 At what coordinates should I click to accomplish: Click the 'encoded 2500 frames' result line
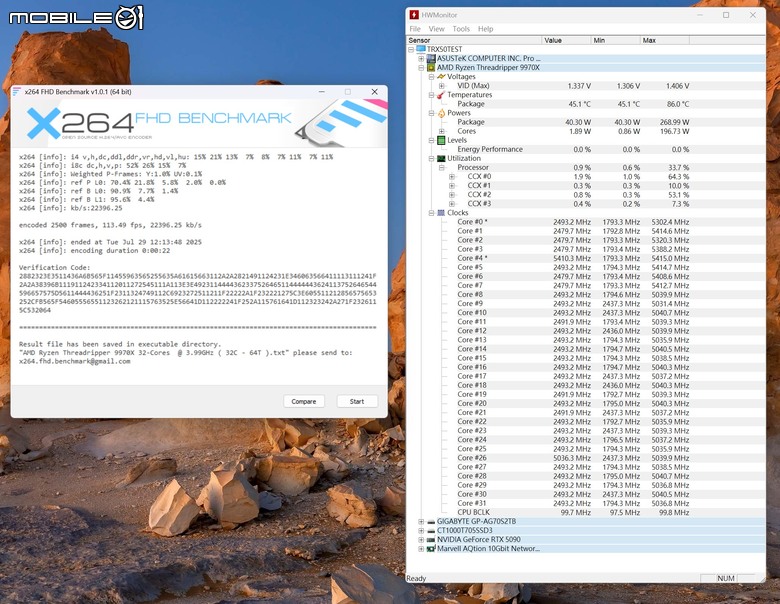point(110,225)
